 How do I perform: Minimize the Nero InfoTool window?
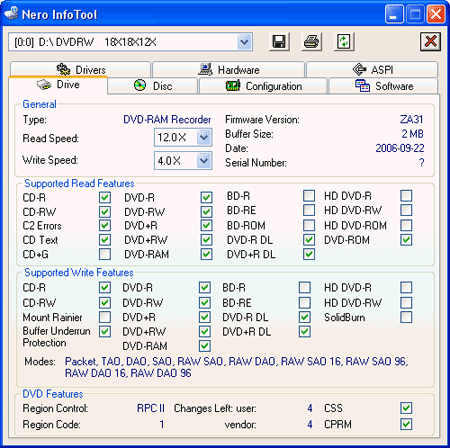click(x=394, y=14)
